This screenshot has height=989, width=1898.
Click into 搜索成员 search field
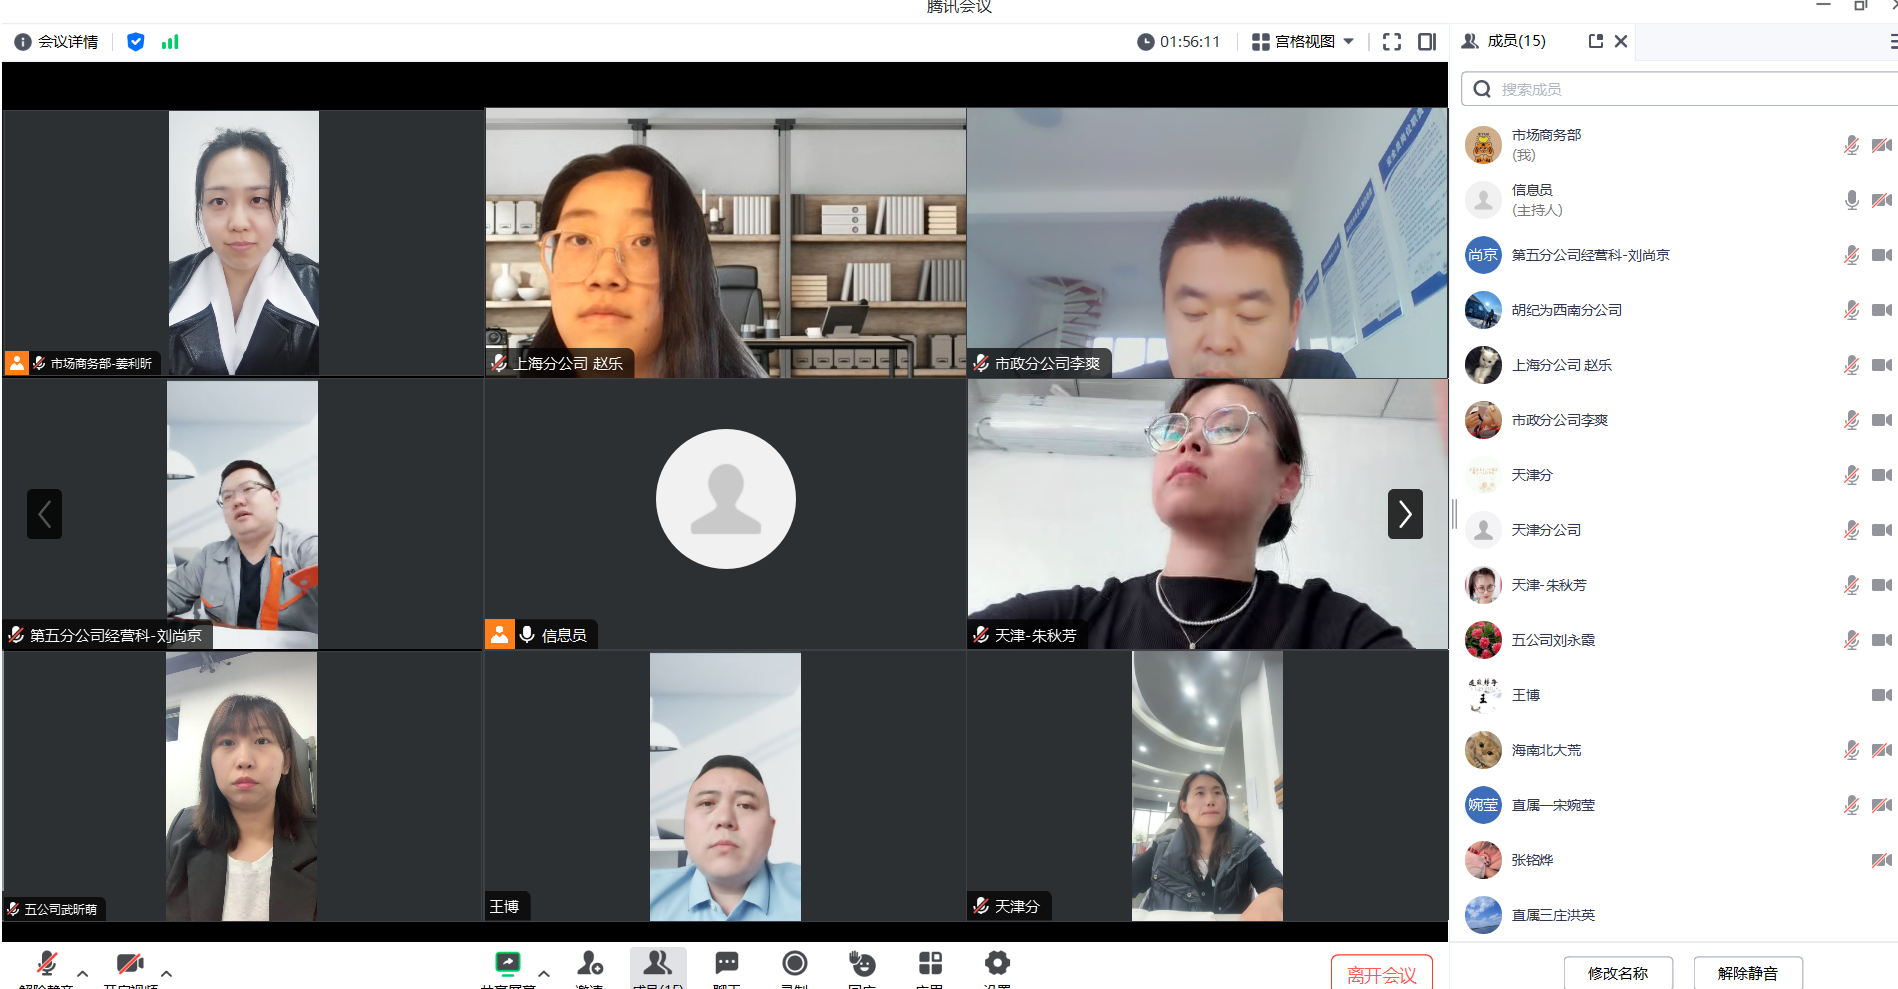(1680, 89)
